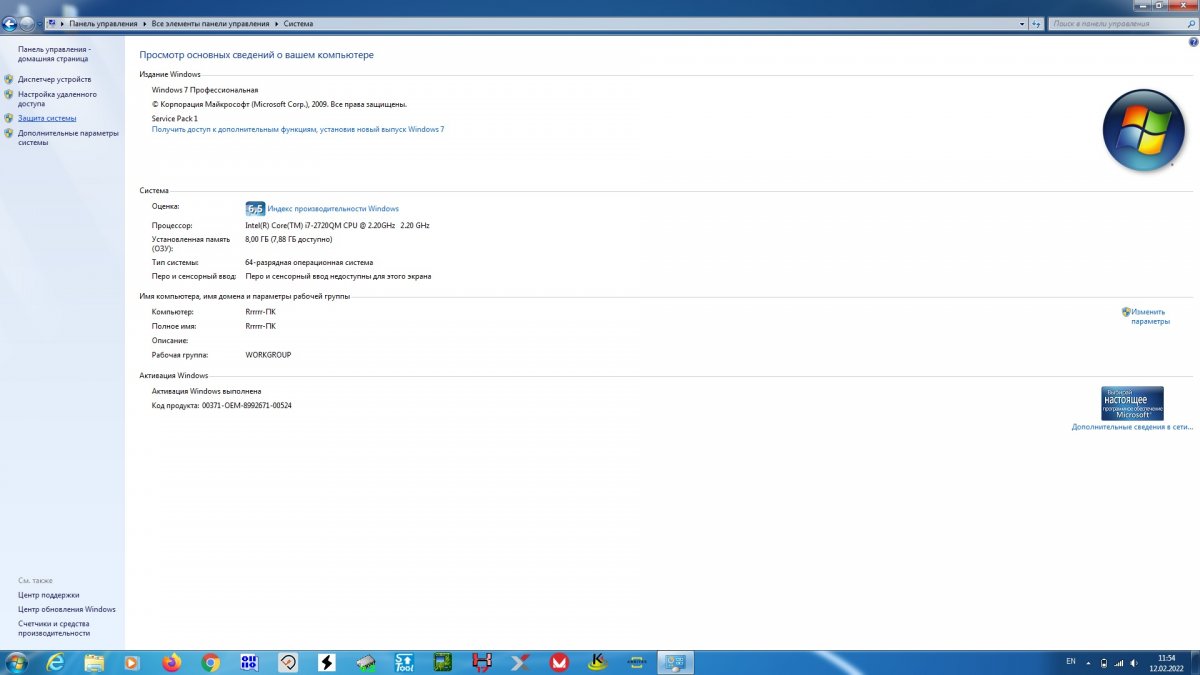Expand the arrow after 'Панель управления' breadcrumb
Viewport: 1200px width, 675px height.
[x=145, y=23]
